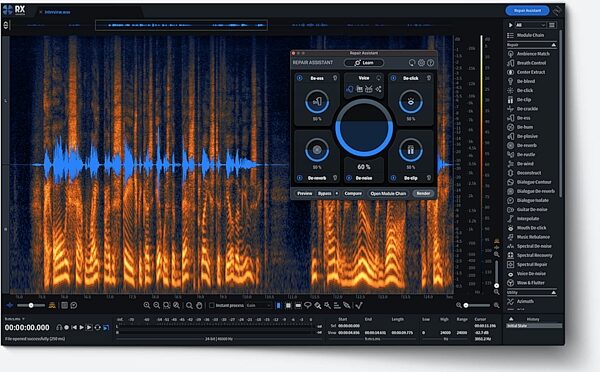Screen dimensions: 600x372
Task: Solo the De-ess module ear icon
Action: (x=335, y=78)
